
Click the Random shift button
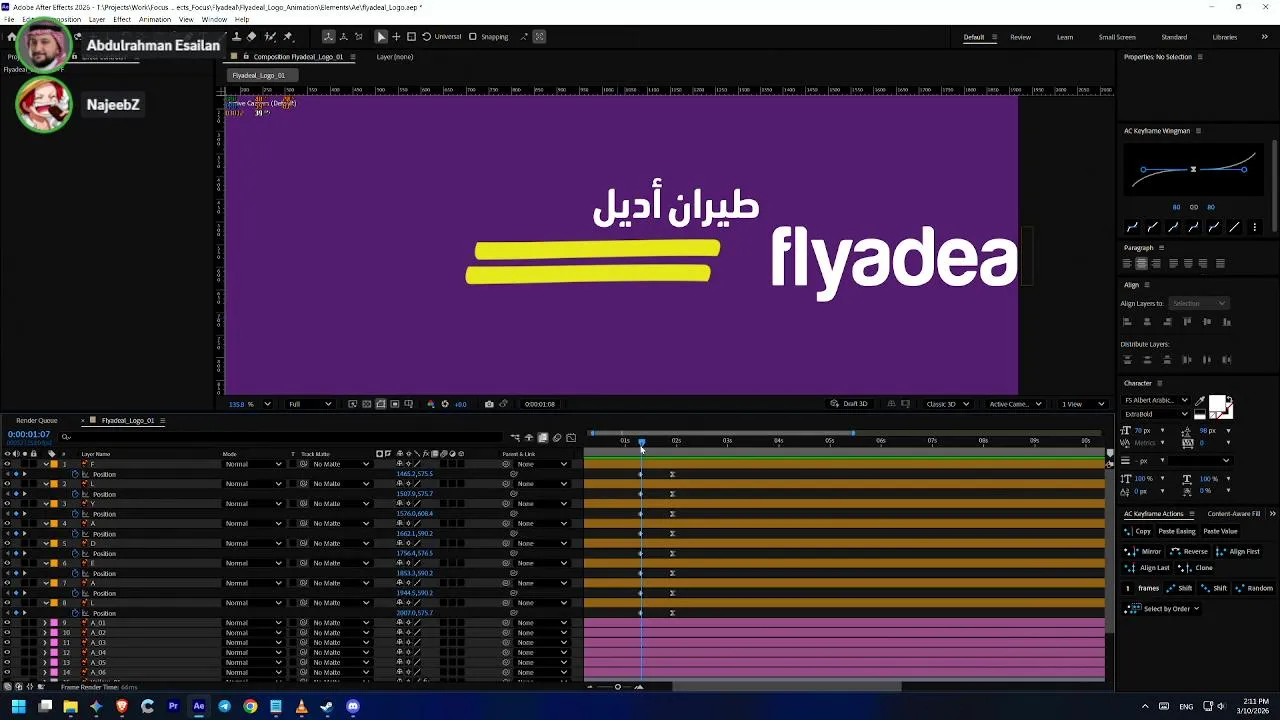click(1253, 588)
